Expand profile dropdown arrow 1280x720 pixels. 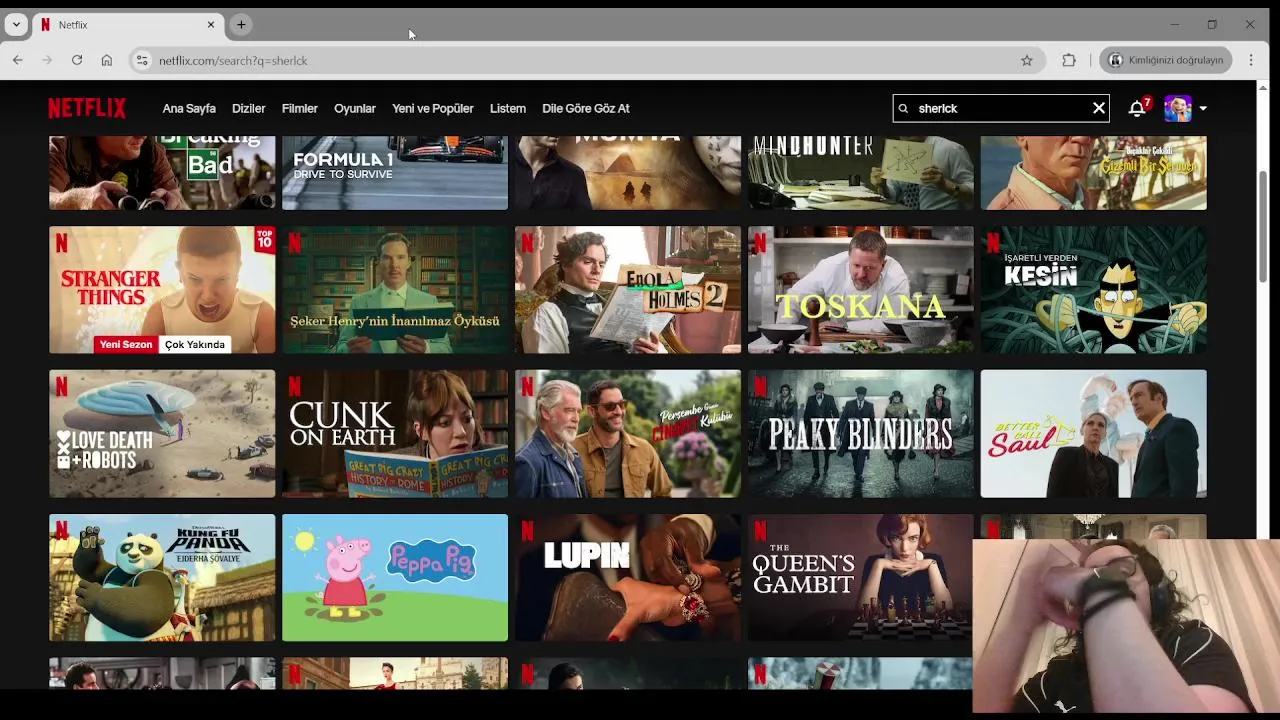[x=1203, y=108]
